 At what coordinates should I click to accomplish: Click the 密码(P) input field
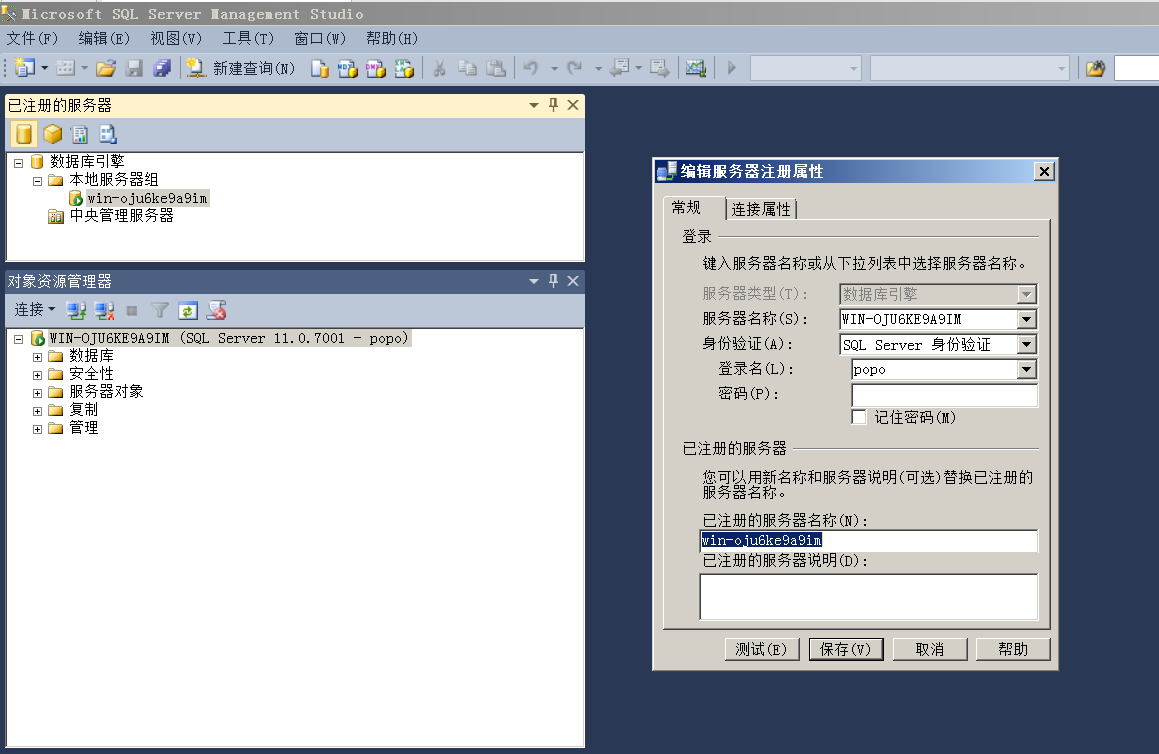[944, 395]
